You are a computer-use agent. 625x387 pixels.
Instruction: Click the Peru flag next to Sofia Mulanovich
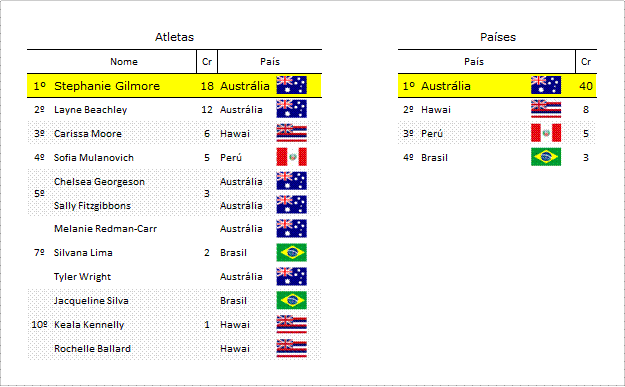click(x=291, y=157)
